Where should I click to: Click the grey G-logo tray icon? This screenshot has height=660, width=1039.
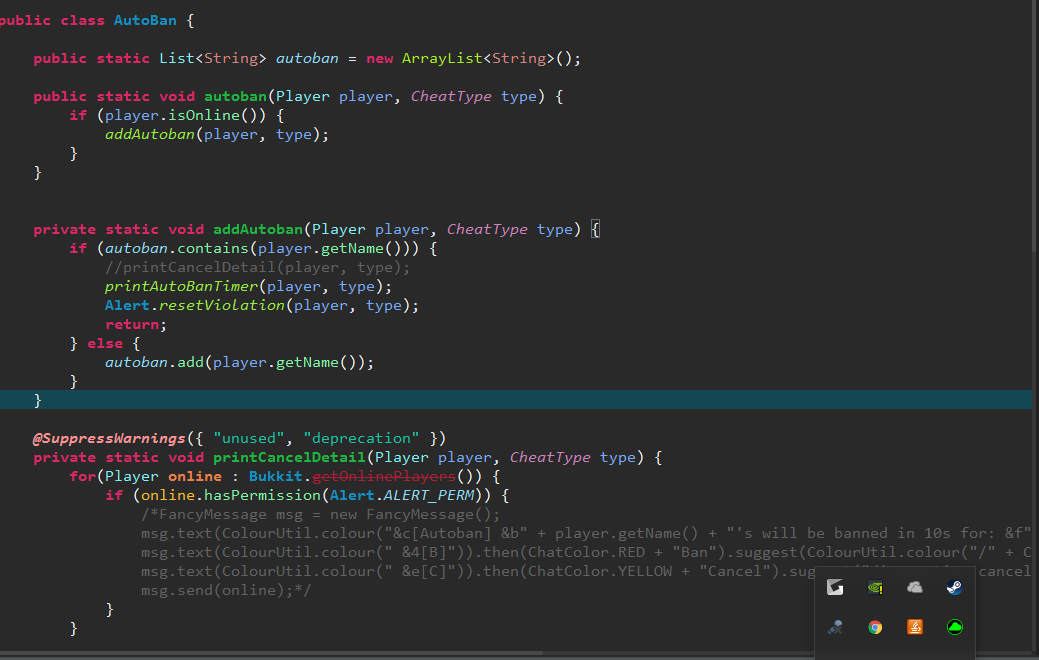pos(836,587)
